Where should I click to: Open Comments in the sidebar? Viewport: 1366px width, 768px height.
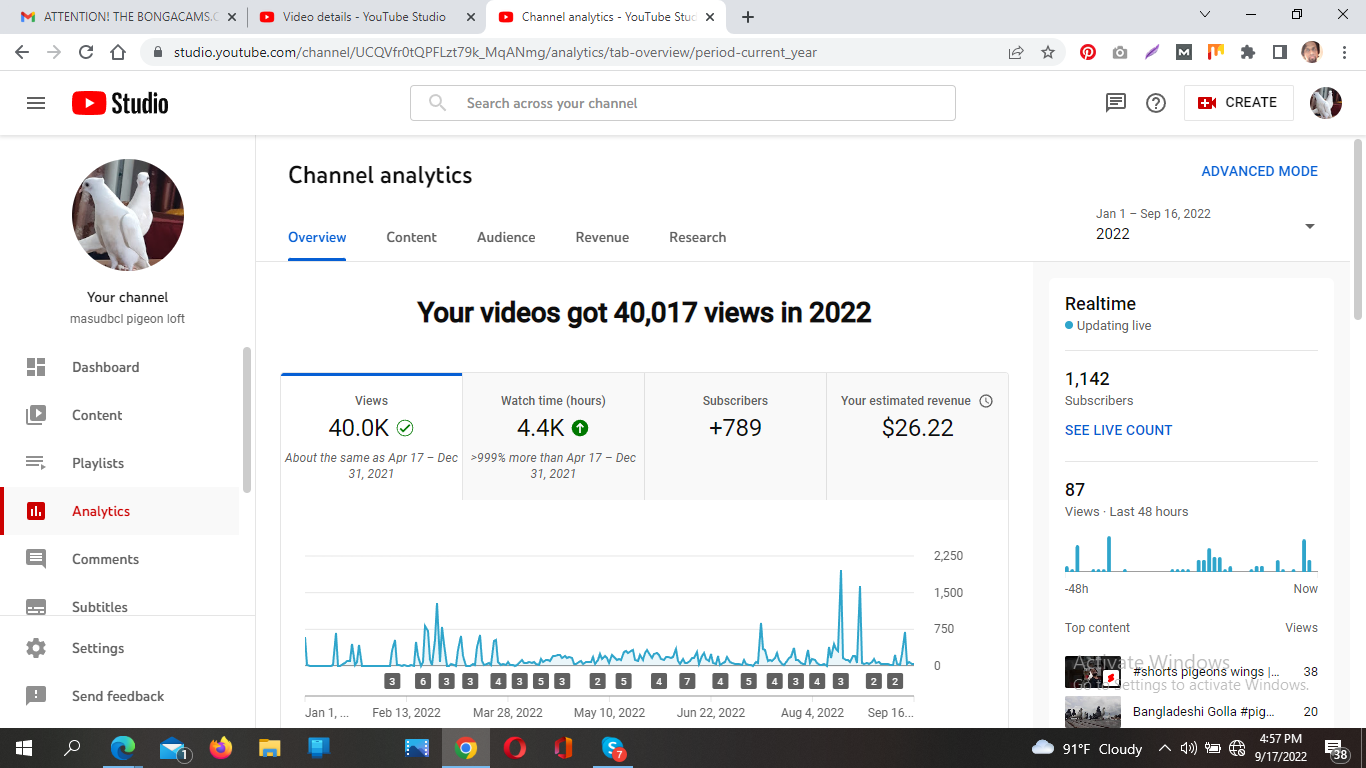(x=120, y=559)
